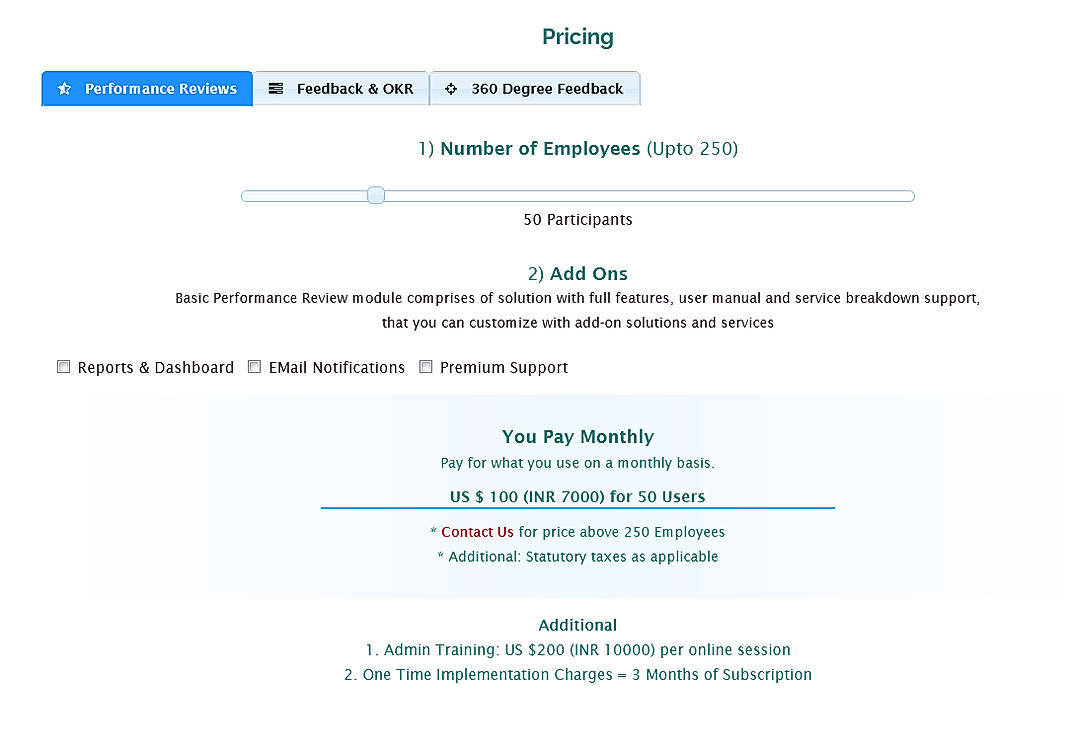Open the 360 Degree Feedback tab
The image size is (1070, 740).
[535, 88]
